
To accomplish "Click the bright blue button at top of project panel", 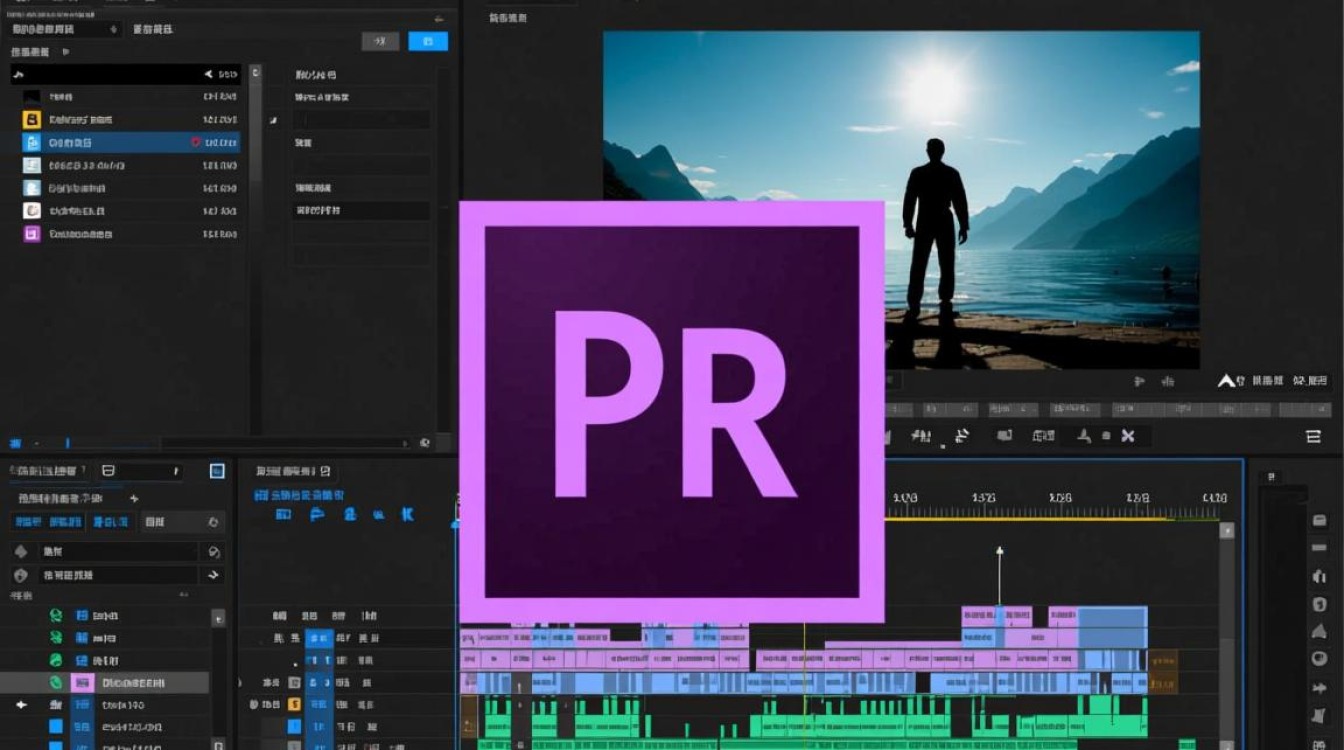I will 428,41.
